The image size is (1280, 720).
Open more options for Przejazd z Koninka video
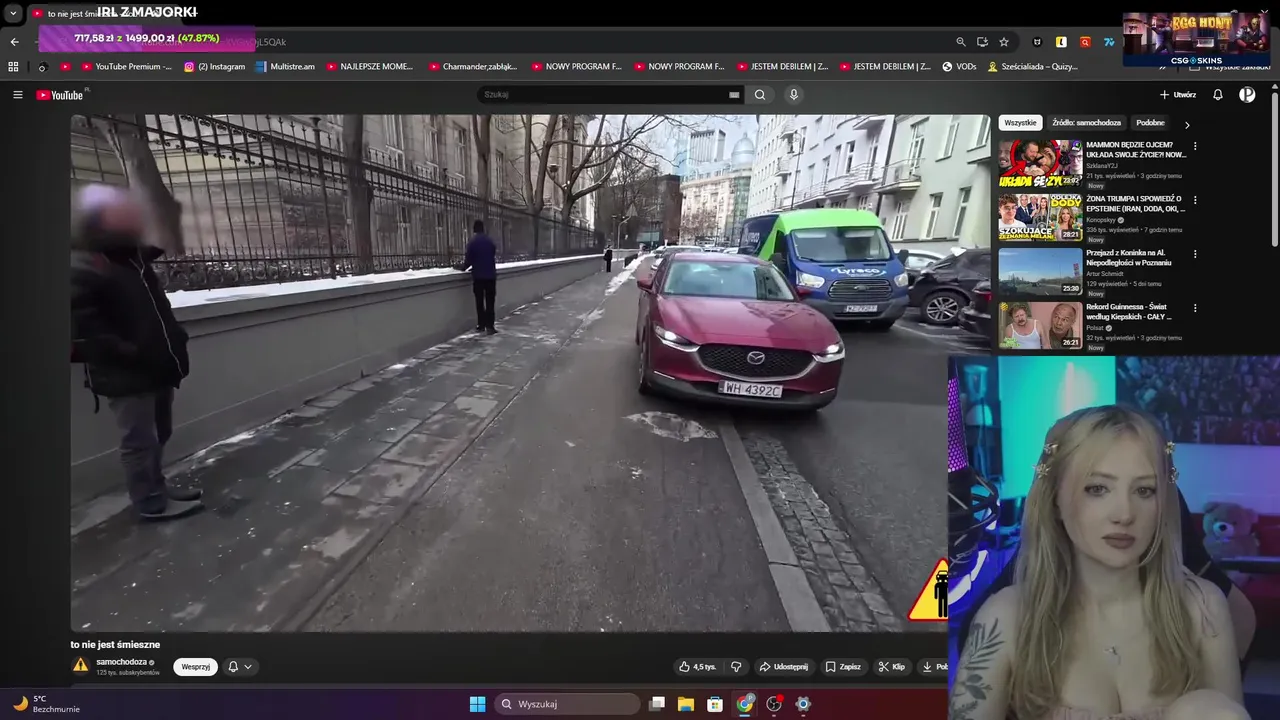pos(1195,254)
